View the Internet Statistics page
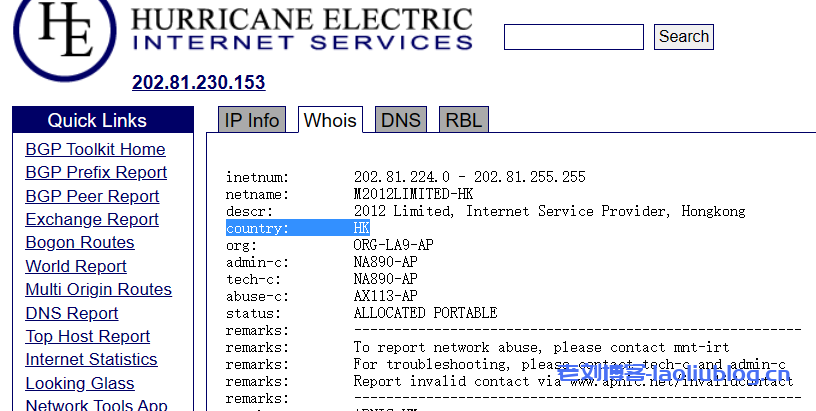 tap(91, 360)
